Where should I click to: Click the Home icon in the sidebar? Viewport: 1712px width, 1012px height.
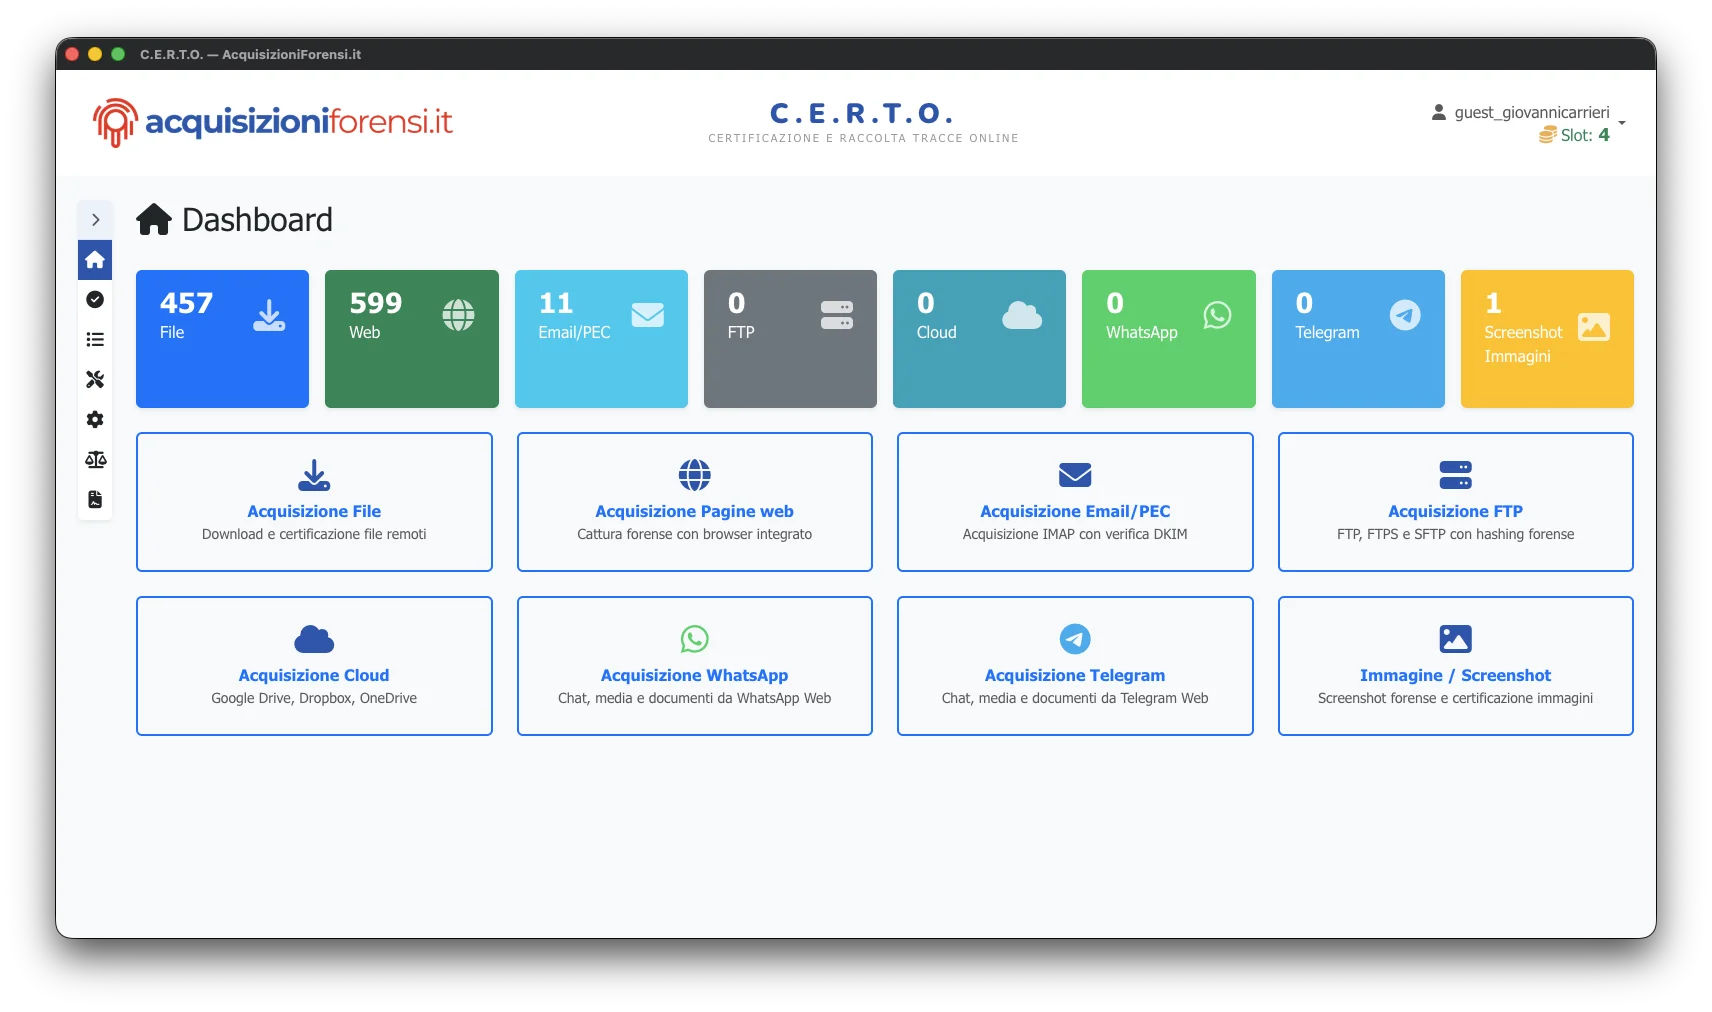click(x=95, y=260)
